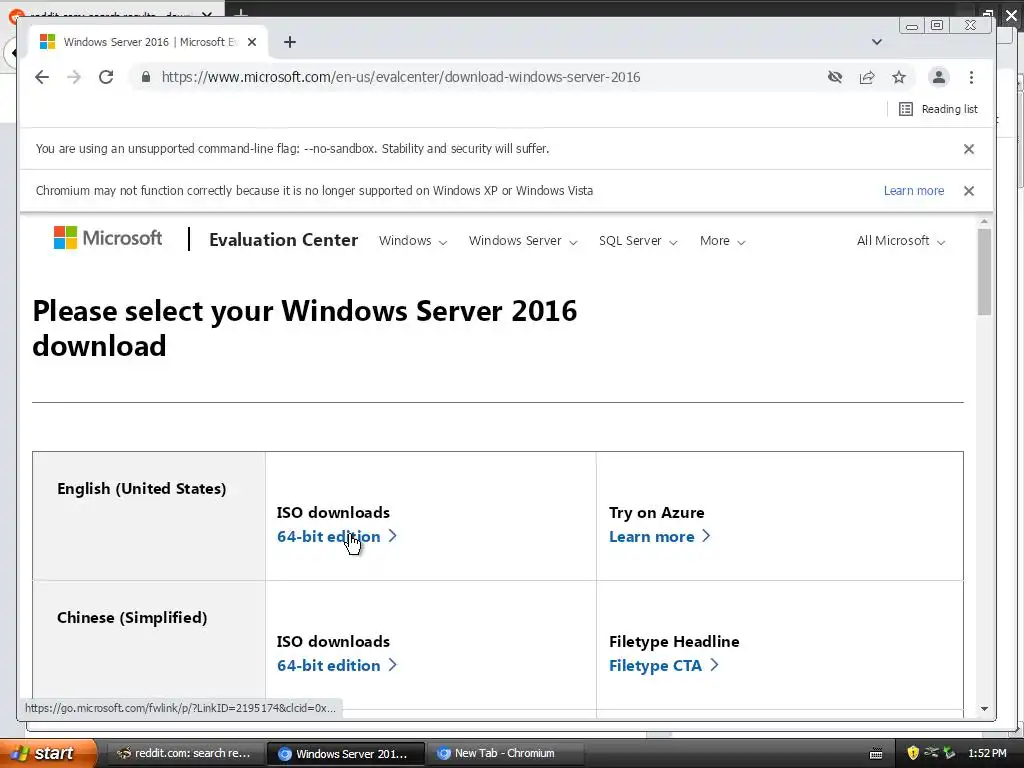
Task: Open the Windows Start button
Action: click(47, 753)
